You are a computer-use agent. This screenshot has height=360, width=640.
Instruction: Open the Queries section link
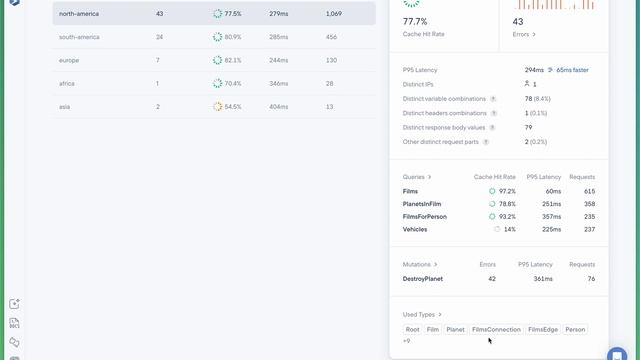click(x=417, y=177)
